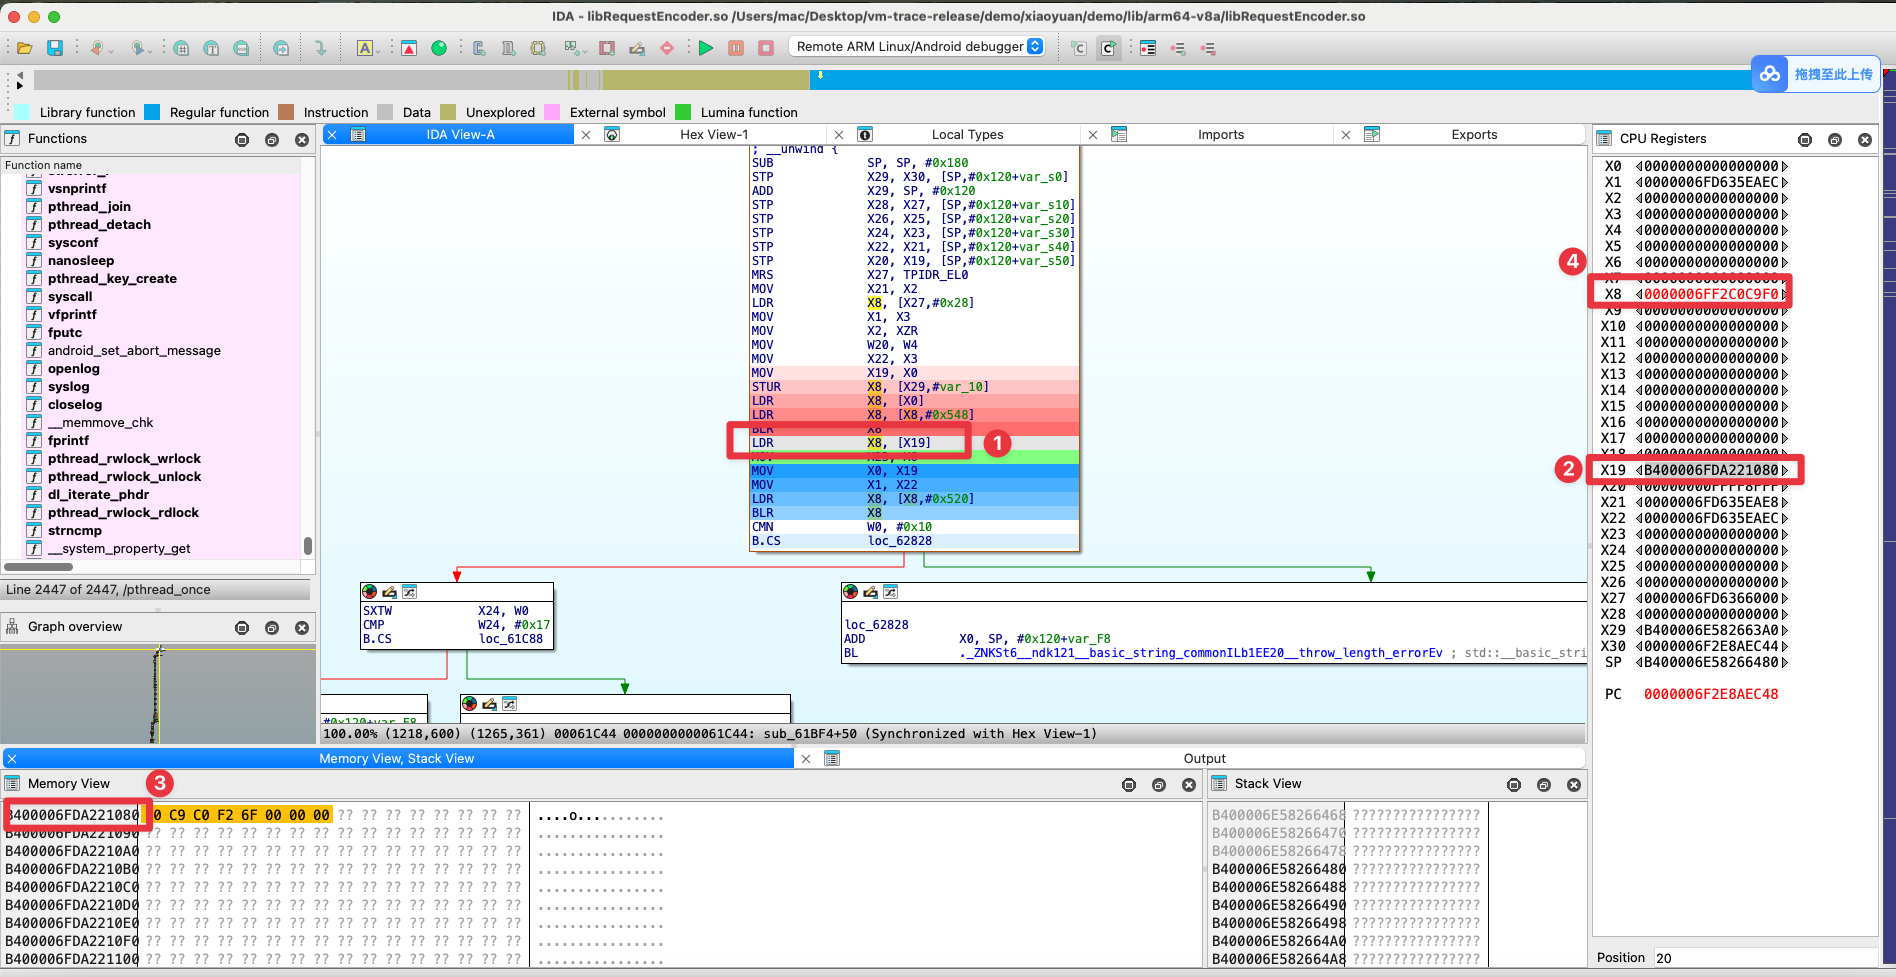Switch to the Hex View-1 tab
Viewport: 1896px width, 977px height.
(713, 135)
